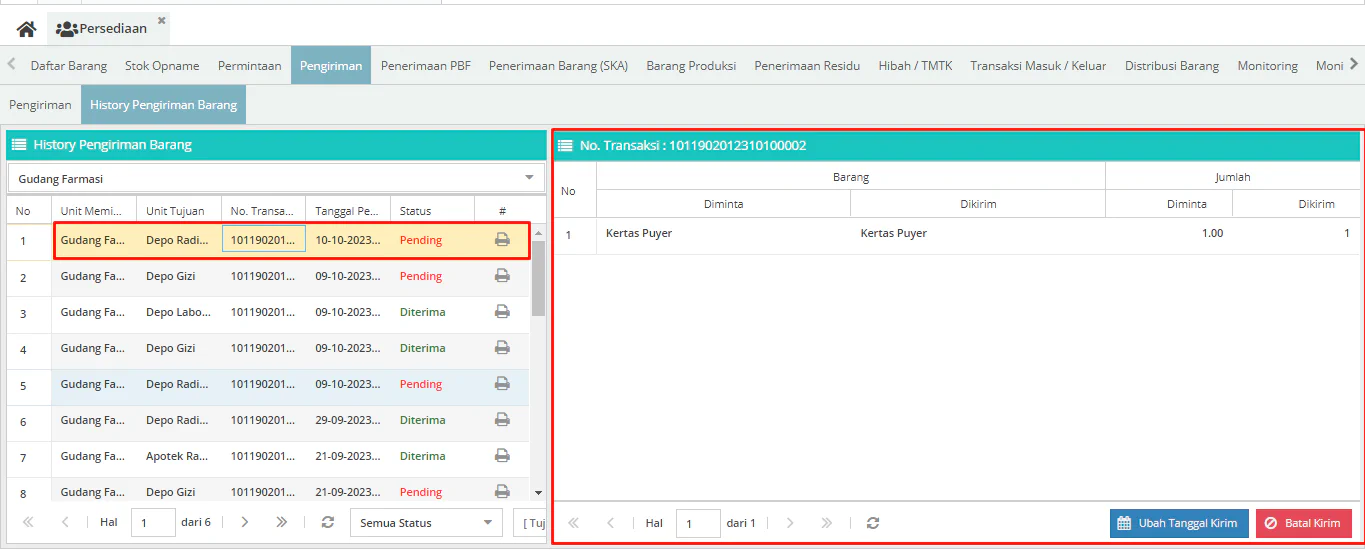This screenshot has width=1365, height=550.
Task: Sort by Tanggal Pe... column header
Action: [x=348, y=211]
